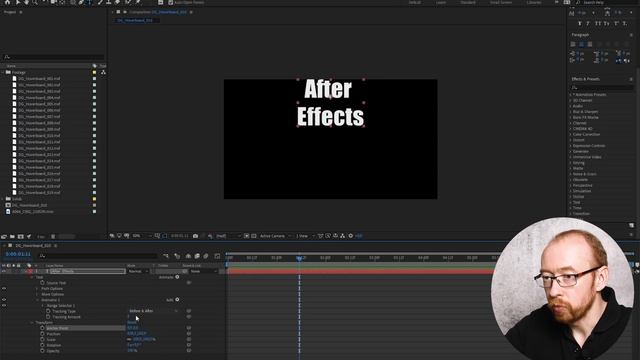Click the After Effects text in composition

(330, 102)
